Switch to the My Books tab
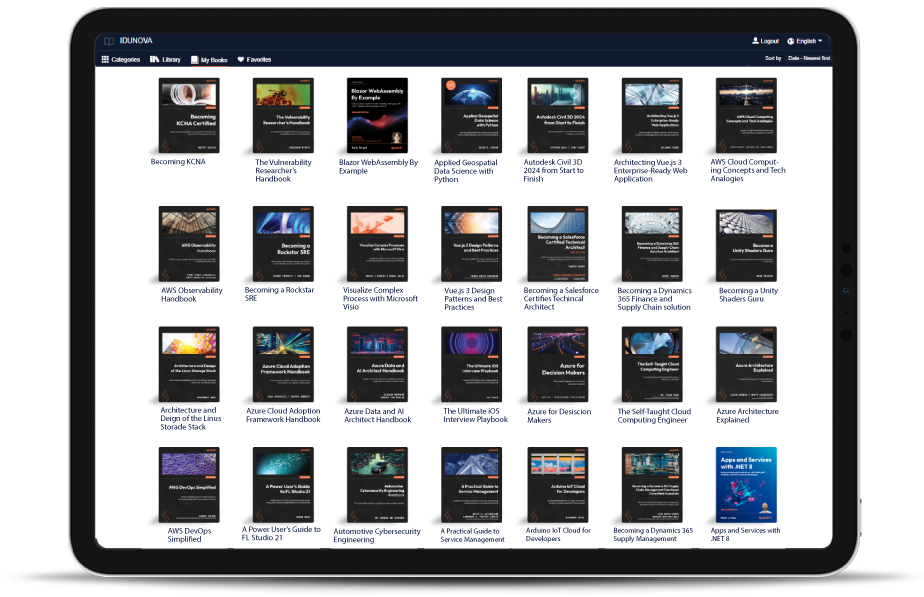The height and width of the screenshot is (597, 924). pos(209,60)
